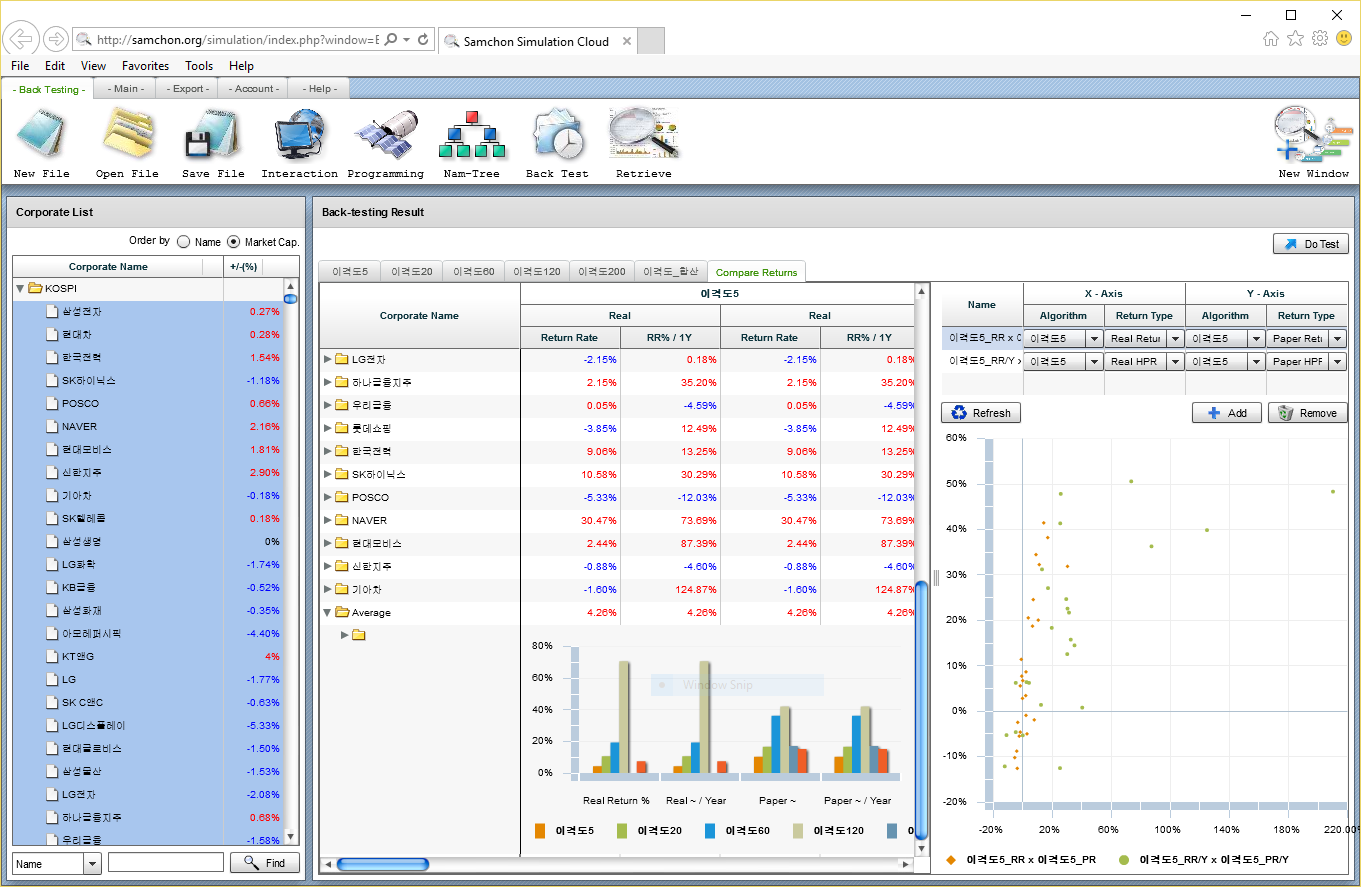Image resolution: width=1361 pixels, height=887 pixels.
Task: Launch the Back Test icon
Action: click(x=557, y=135)
